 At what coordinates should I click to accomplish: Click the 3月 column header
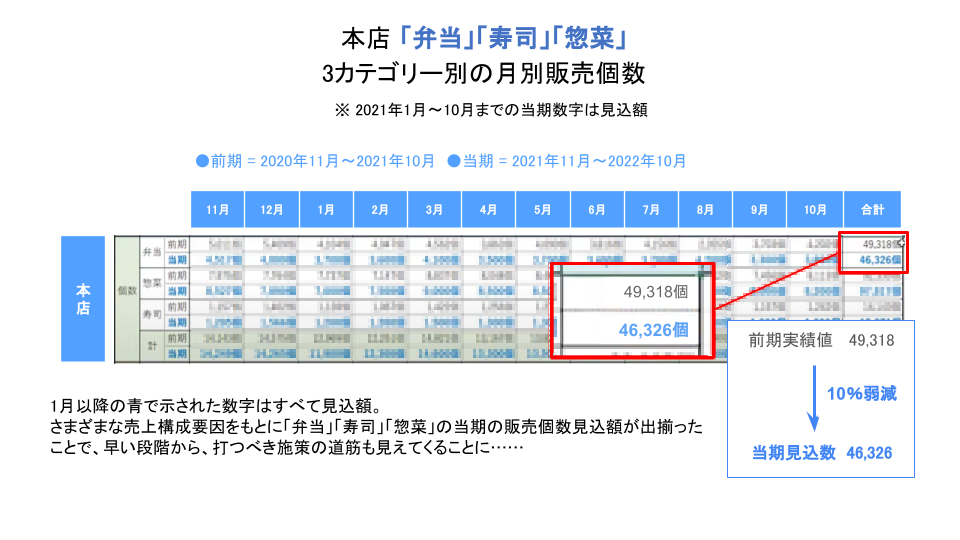click(x=434, y=209)
